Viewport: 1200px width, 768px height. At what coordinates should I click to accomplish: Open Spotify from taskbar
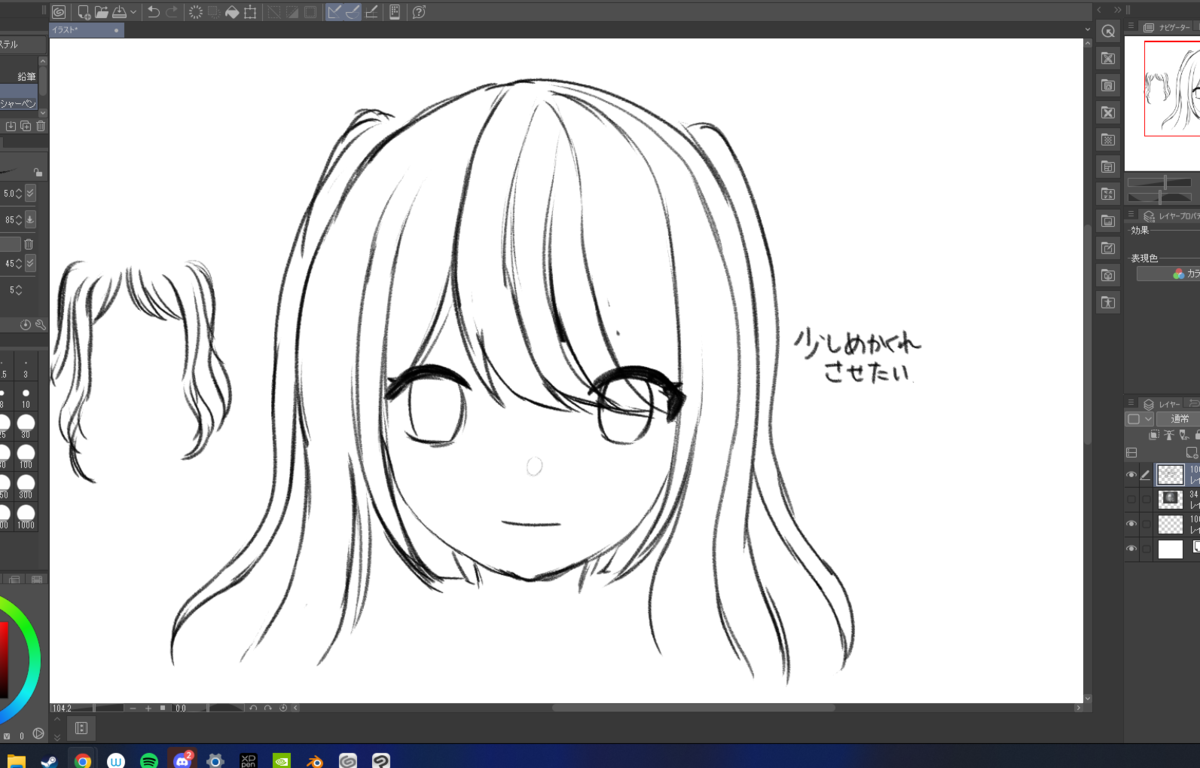pyautogui.click(x=149, y=761)
